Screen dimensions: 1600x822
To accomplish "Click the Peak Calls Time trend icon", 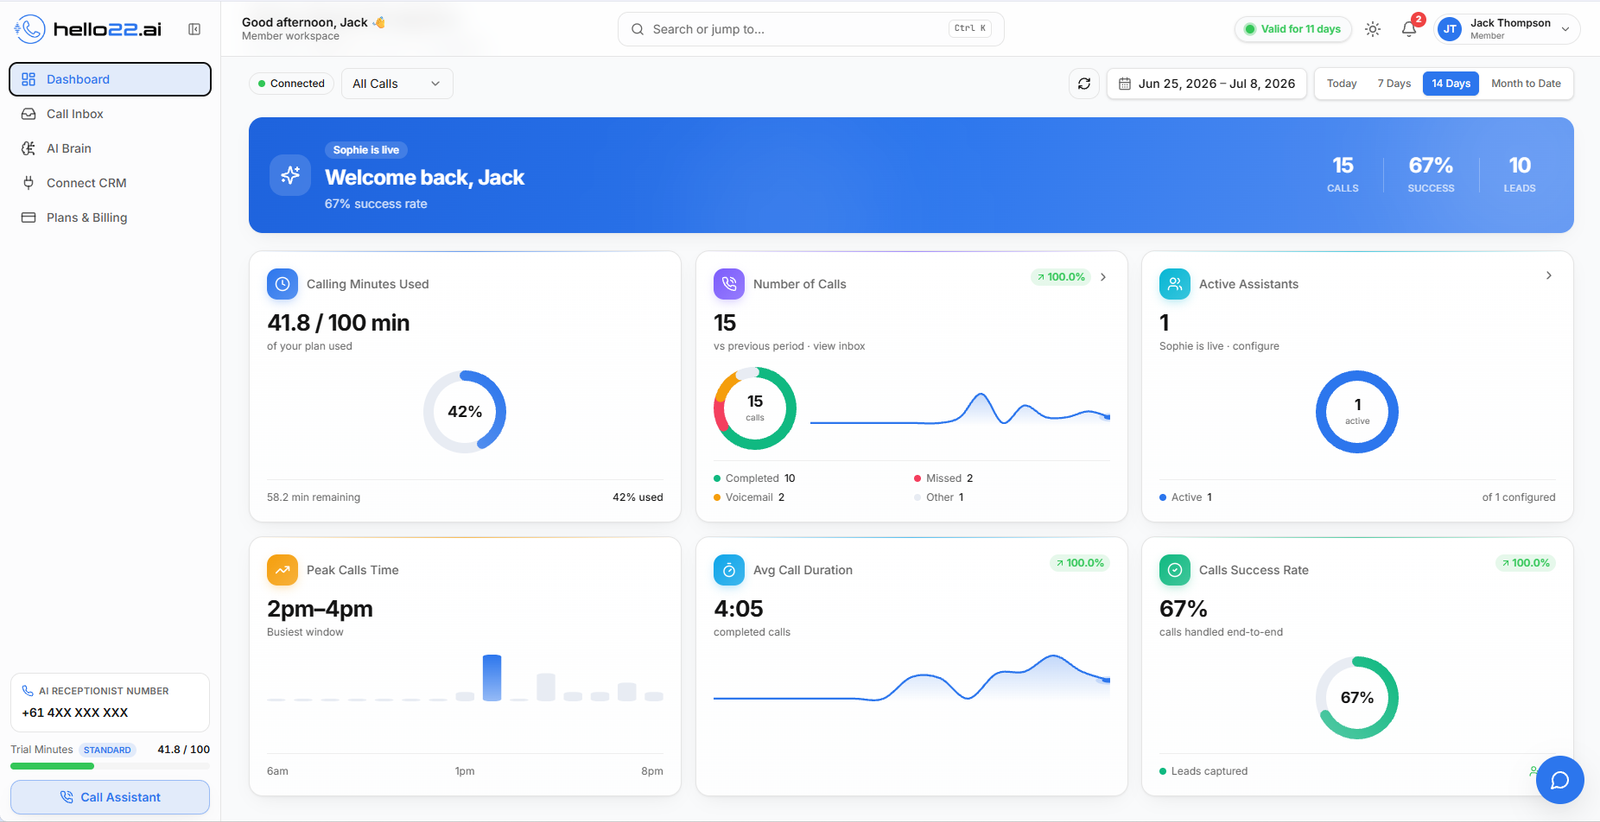I will (283, 570).
